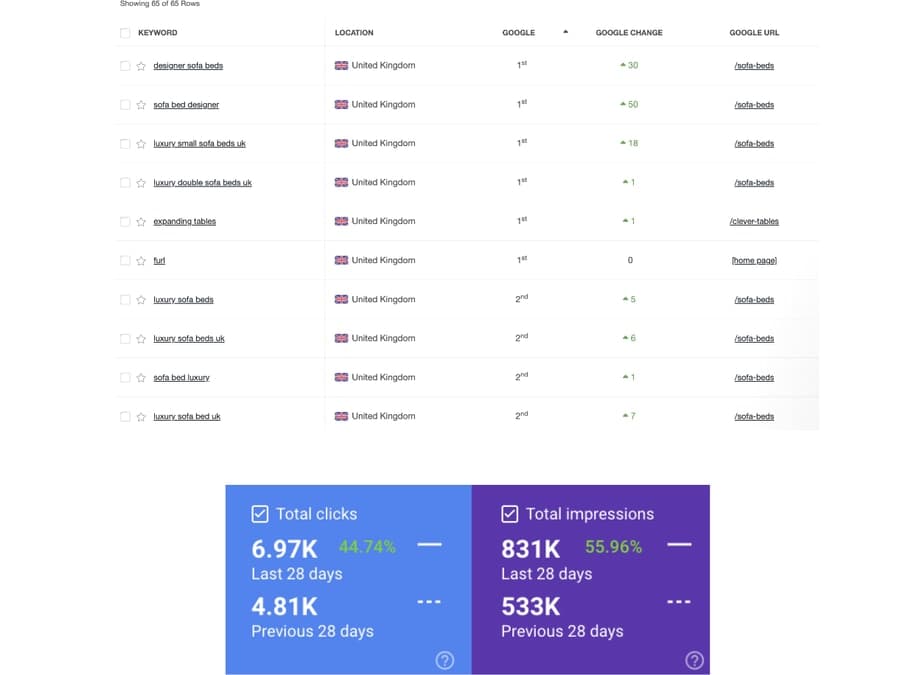Star the 'luxury double sofa beds uk' keyword
The width and height of the screenshot is (900, 675).
point(141,183)
